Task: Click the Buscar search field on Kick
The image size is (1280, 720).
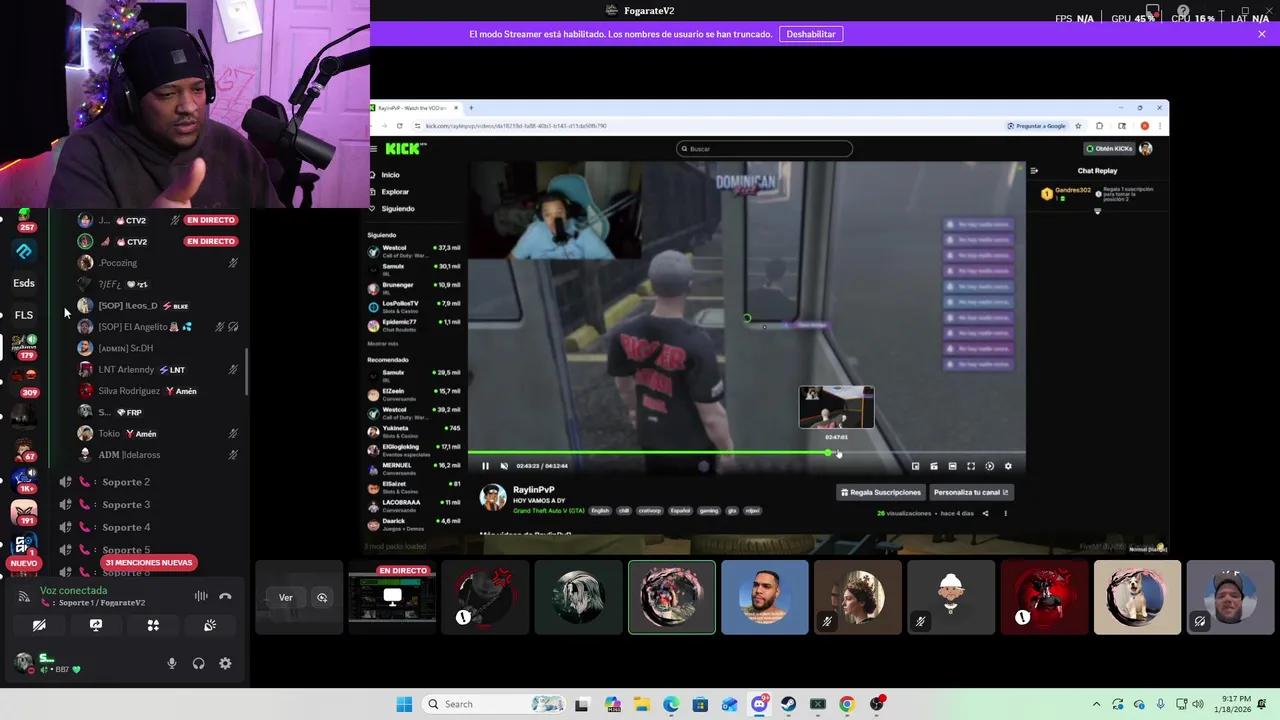Action: pos(765,149)
